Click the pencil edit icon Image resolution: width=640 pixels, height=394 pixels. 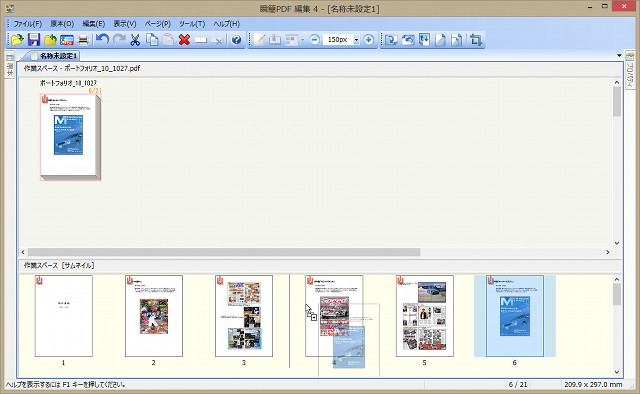point(259,40)
